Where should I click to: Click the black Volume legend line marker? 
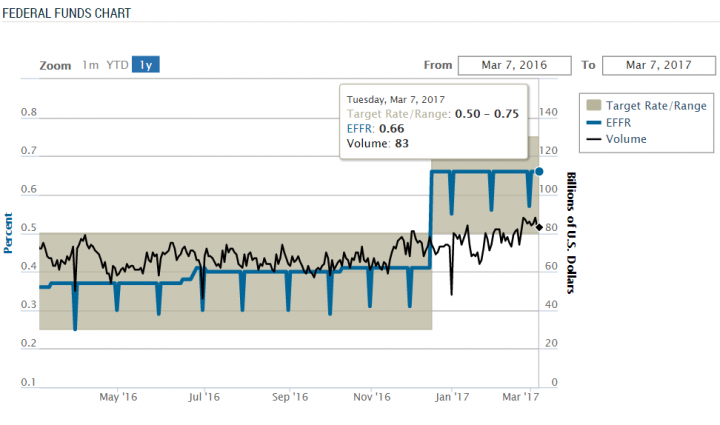594,139
